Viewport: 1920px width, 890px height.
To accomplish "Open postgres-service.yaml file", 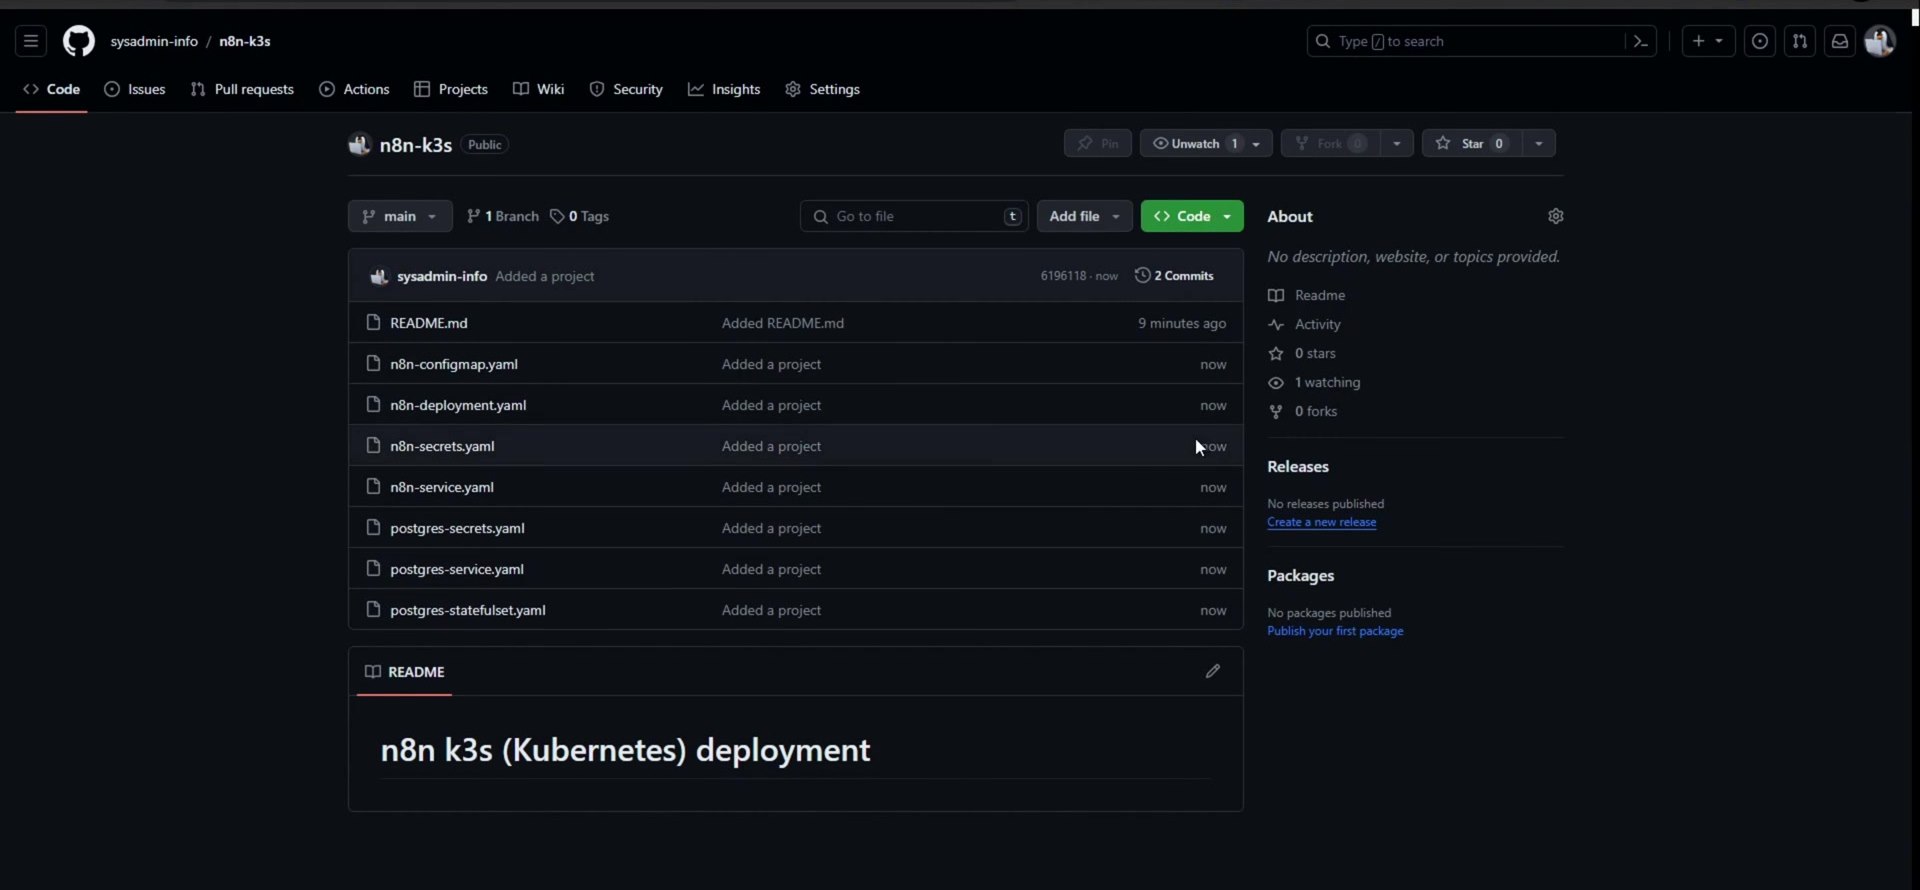I will 457,569.
